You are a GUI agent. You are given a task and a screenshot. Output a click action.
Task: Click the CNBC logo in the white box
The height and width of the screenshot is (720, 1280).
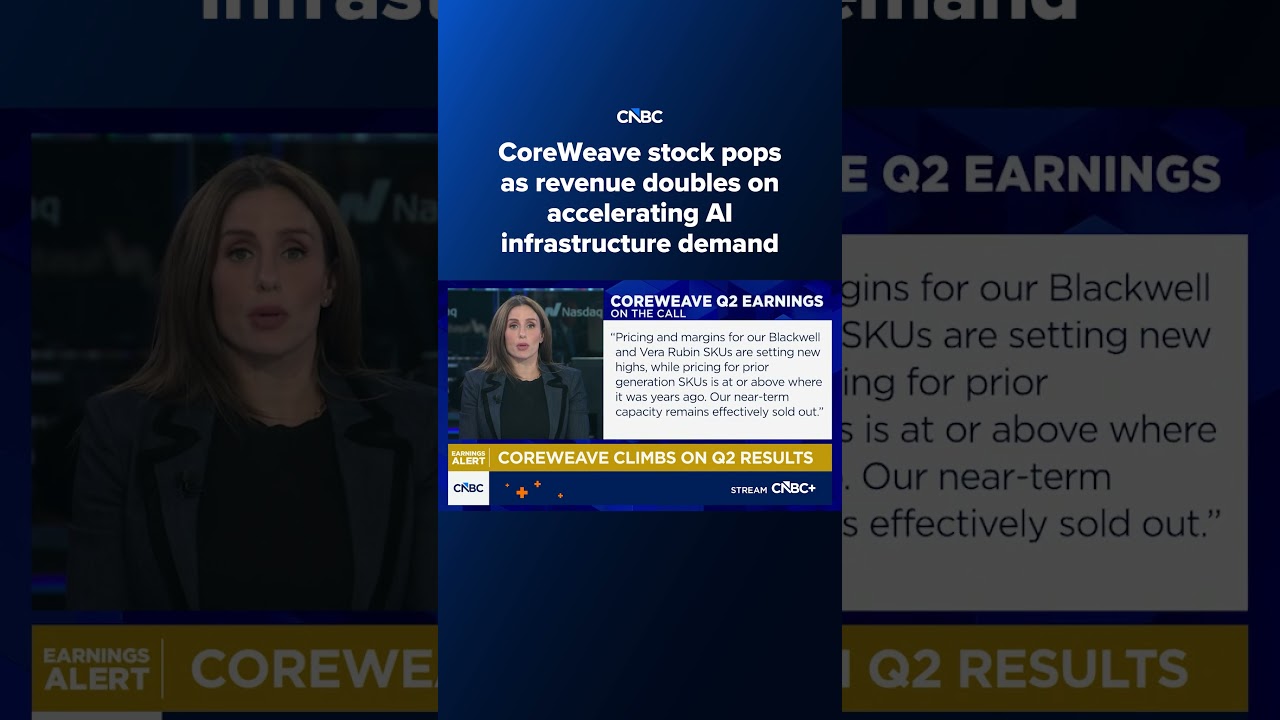click(468, 488)
